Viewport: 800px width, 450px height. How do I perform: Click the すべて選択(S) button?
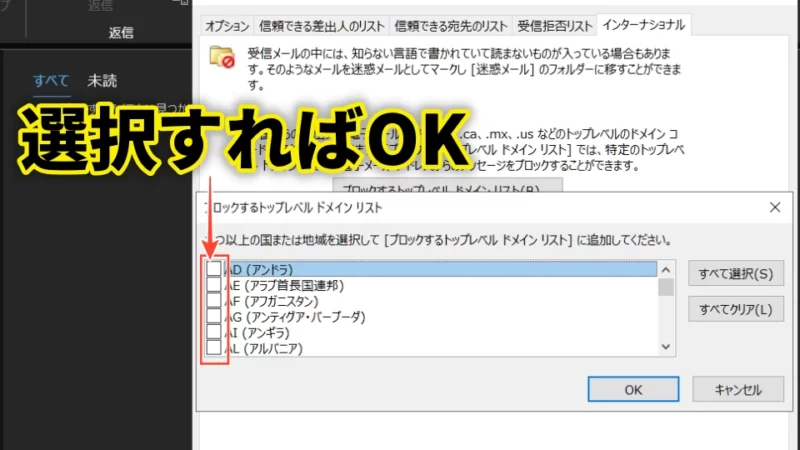736,274
